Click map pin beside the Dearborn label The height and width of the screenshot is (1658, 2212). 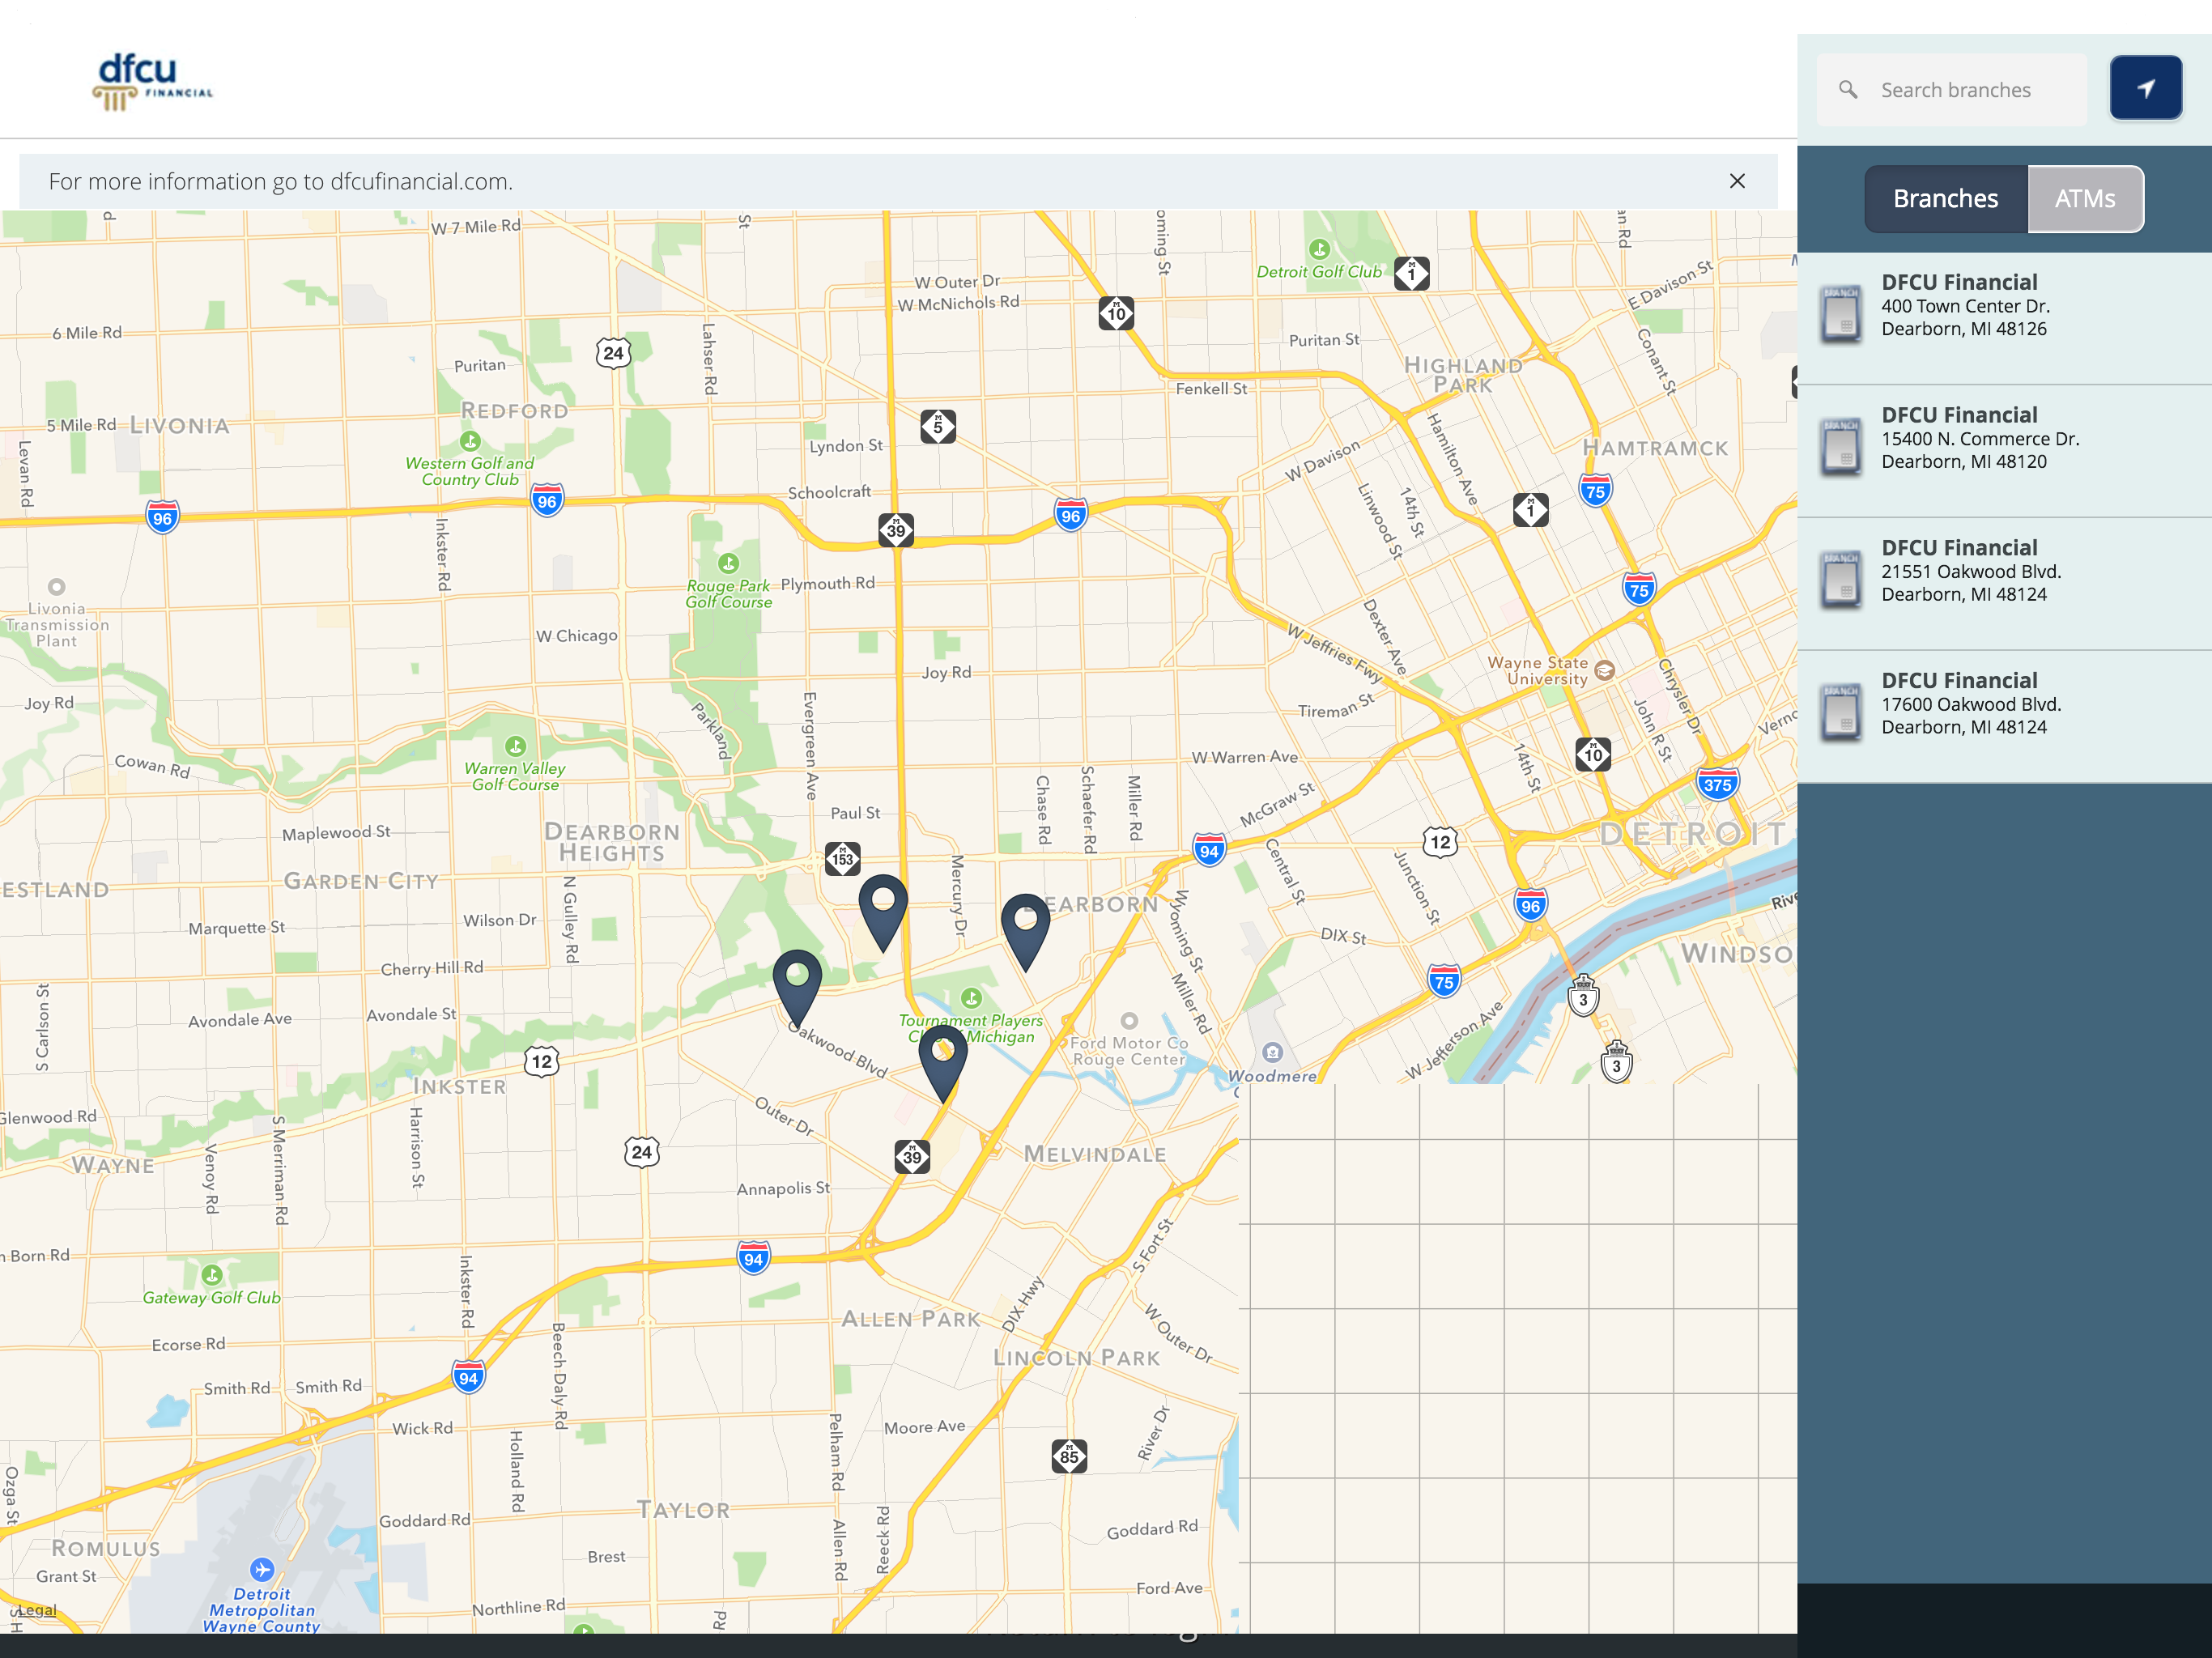(x=1025, y=931)
